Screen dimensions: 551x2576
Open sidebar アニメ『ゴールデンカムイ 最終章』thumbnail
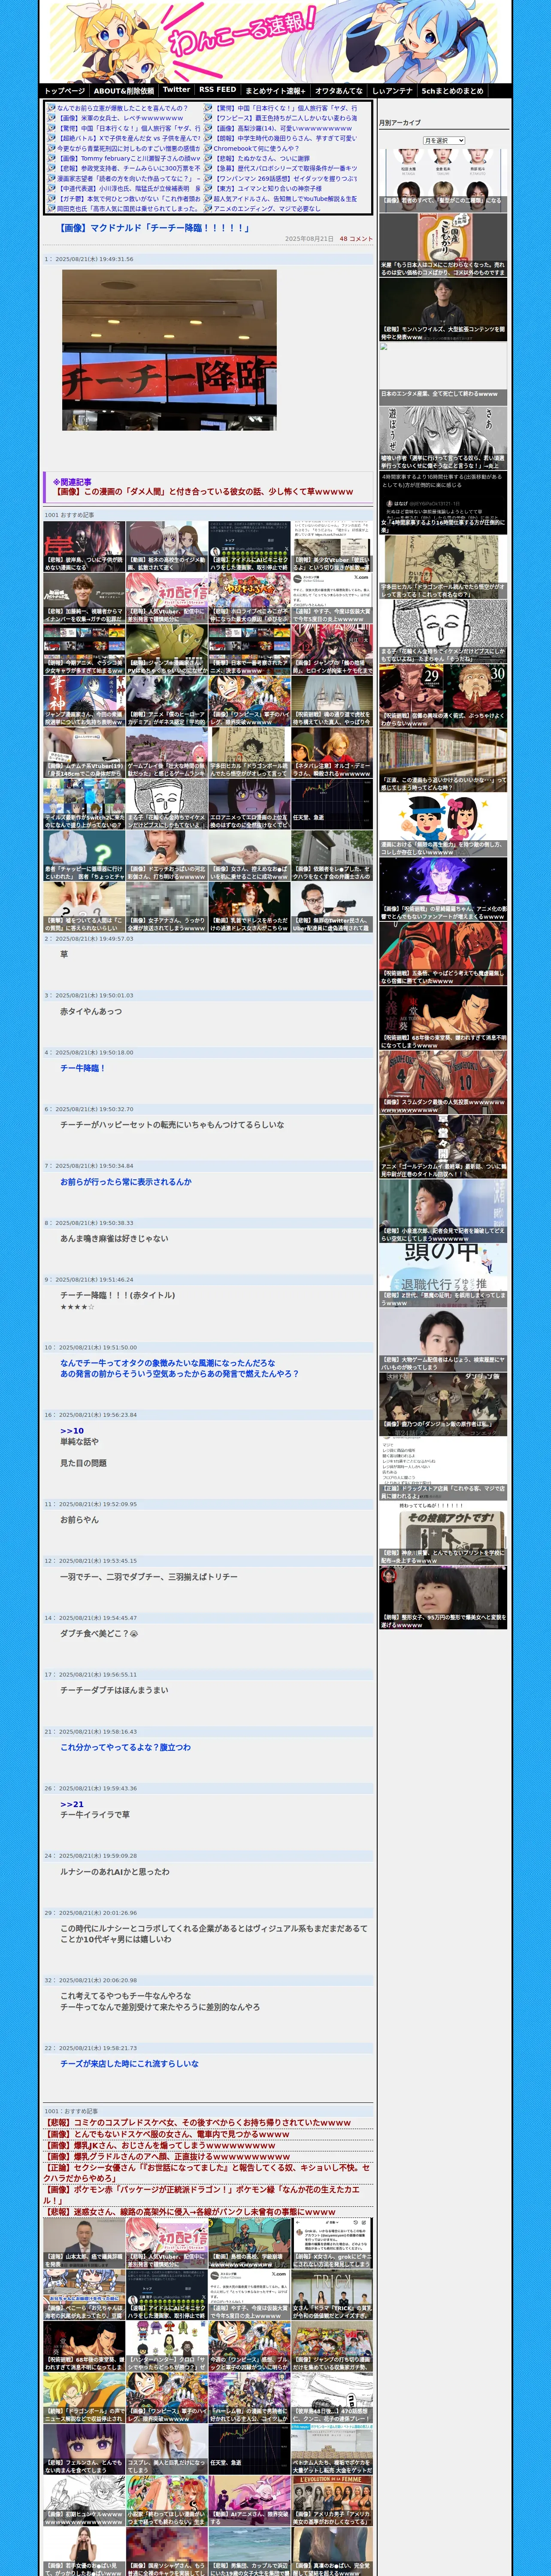point(443,1147)
